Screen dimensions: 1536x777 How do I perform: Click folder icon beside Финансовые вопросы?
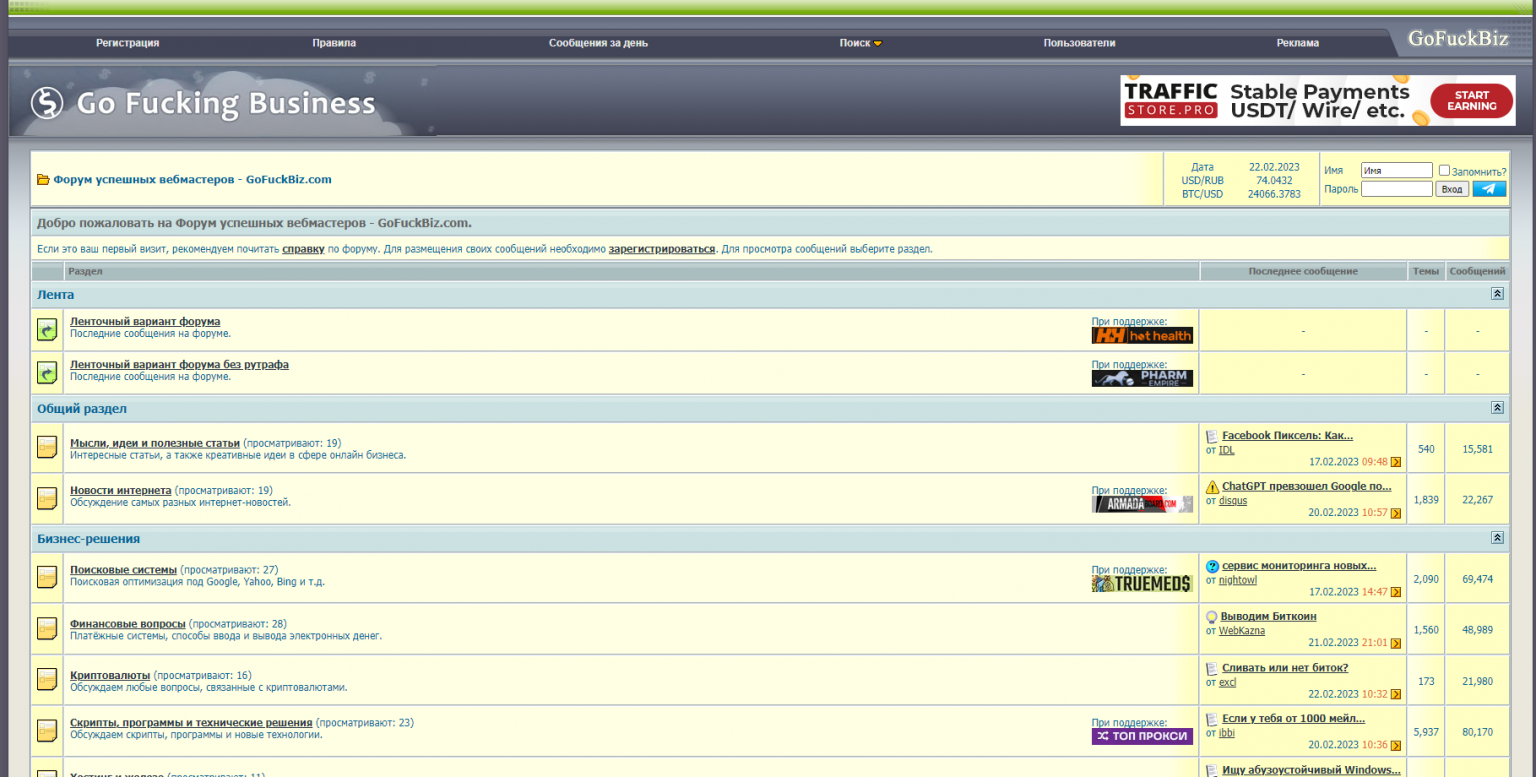tap(47, 628)
